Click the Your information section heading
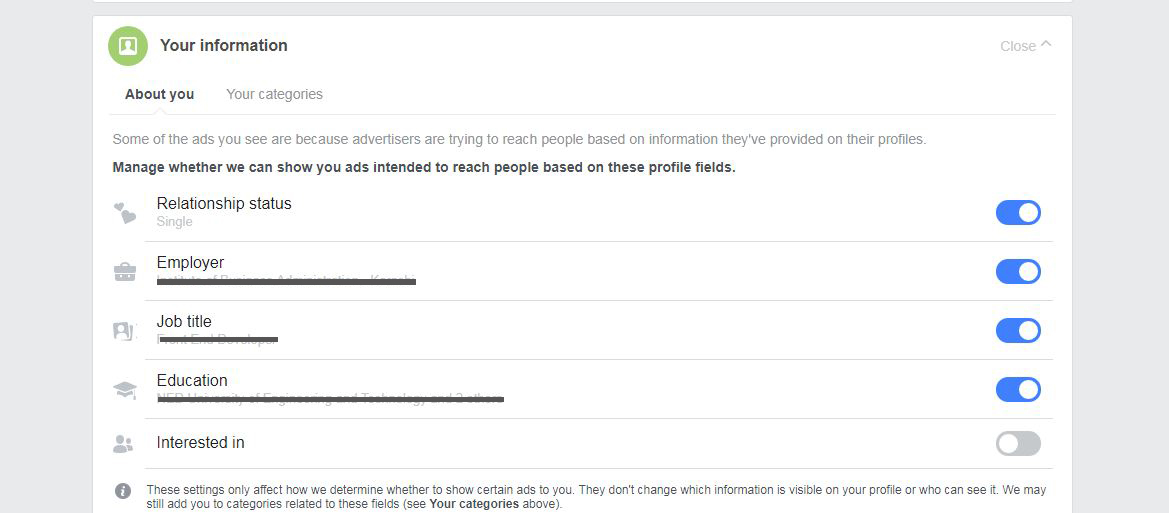This screenshot has width=1169, height=513. 224,46
